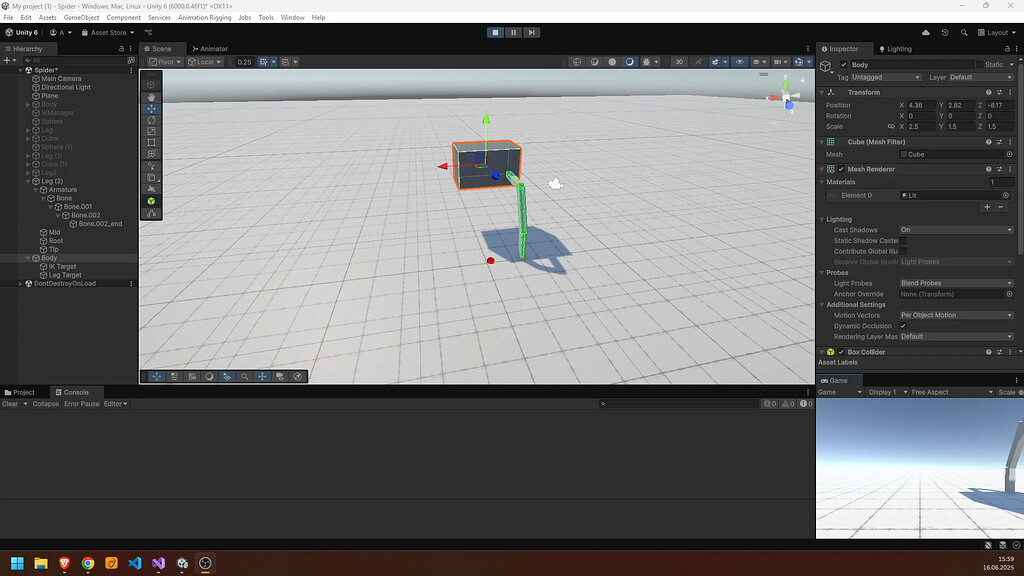The width and height of the screenshot is (1024, 576).
Task: Toggle the Box Collider enabled checkbox
Action: (839, 351)
